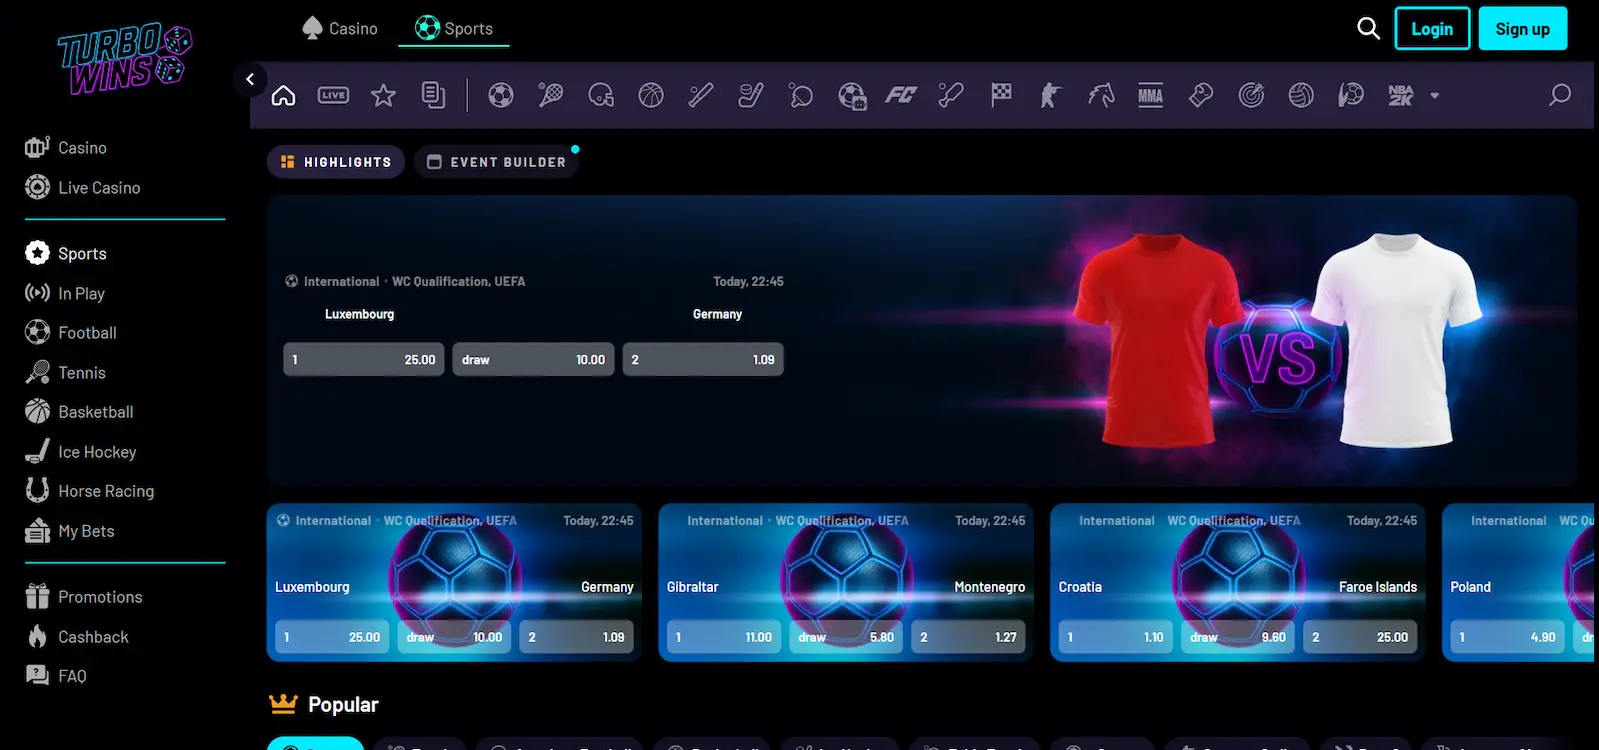The height and width of the screenshot is (750, 1599).
Task: Select Counter-Strike shooter icon
Action: click(x=1051, y=95)
